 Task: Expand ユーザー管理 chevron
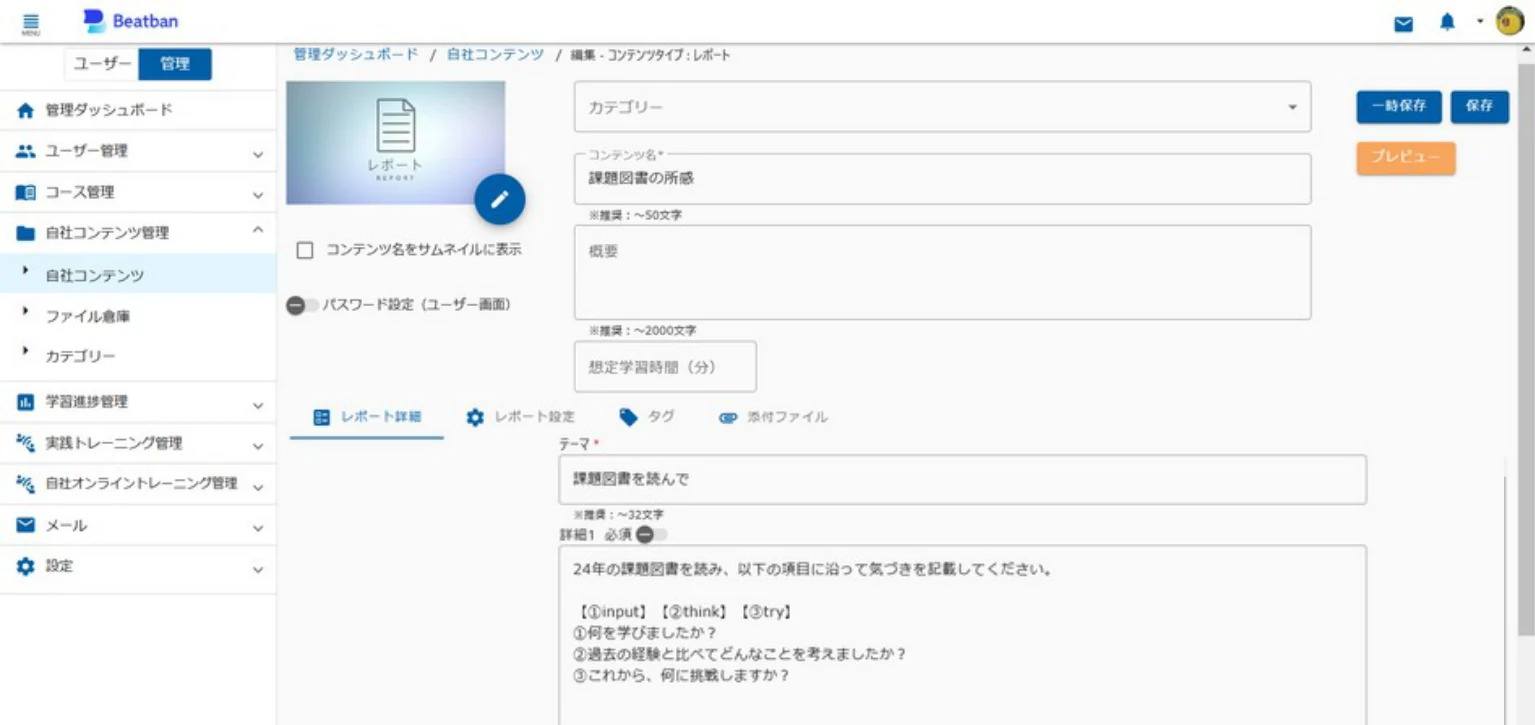pos(258,154)
